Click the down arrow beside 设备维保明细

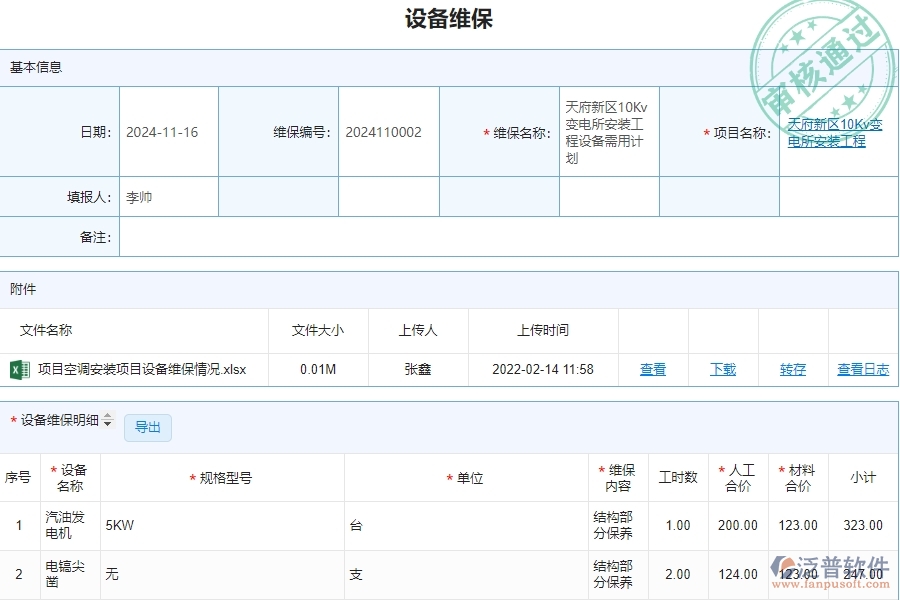pyautogui.click(x=108, y=424)
